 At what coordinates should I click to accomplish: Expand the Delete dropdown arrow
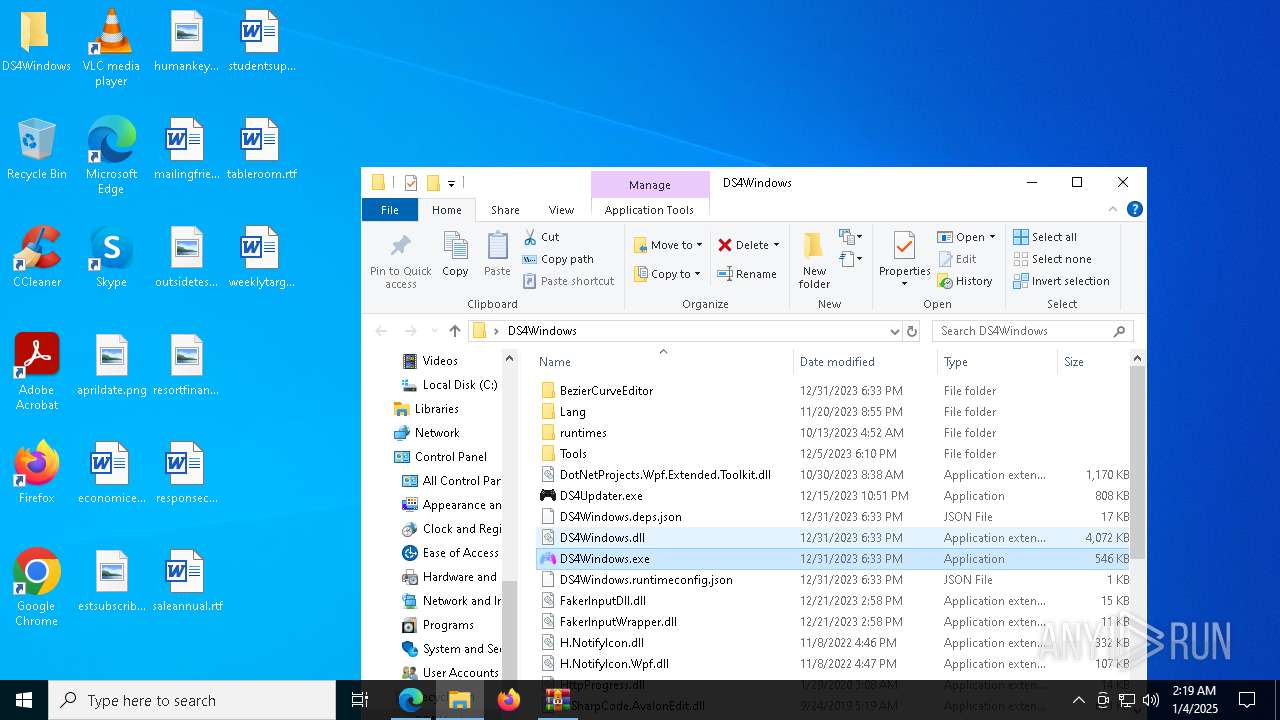pyautogui.click(x=776, y=245)
